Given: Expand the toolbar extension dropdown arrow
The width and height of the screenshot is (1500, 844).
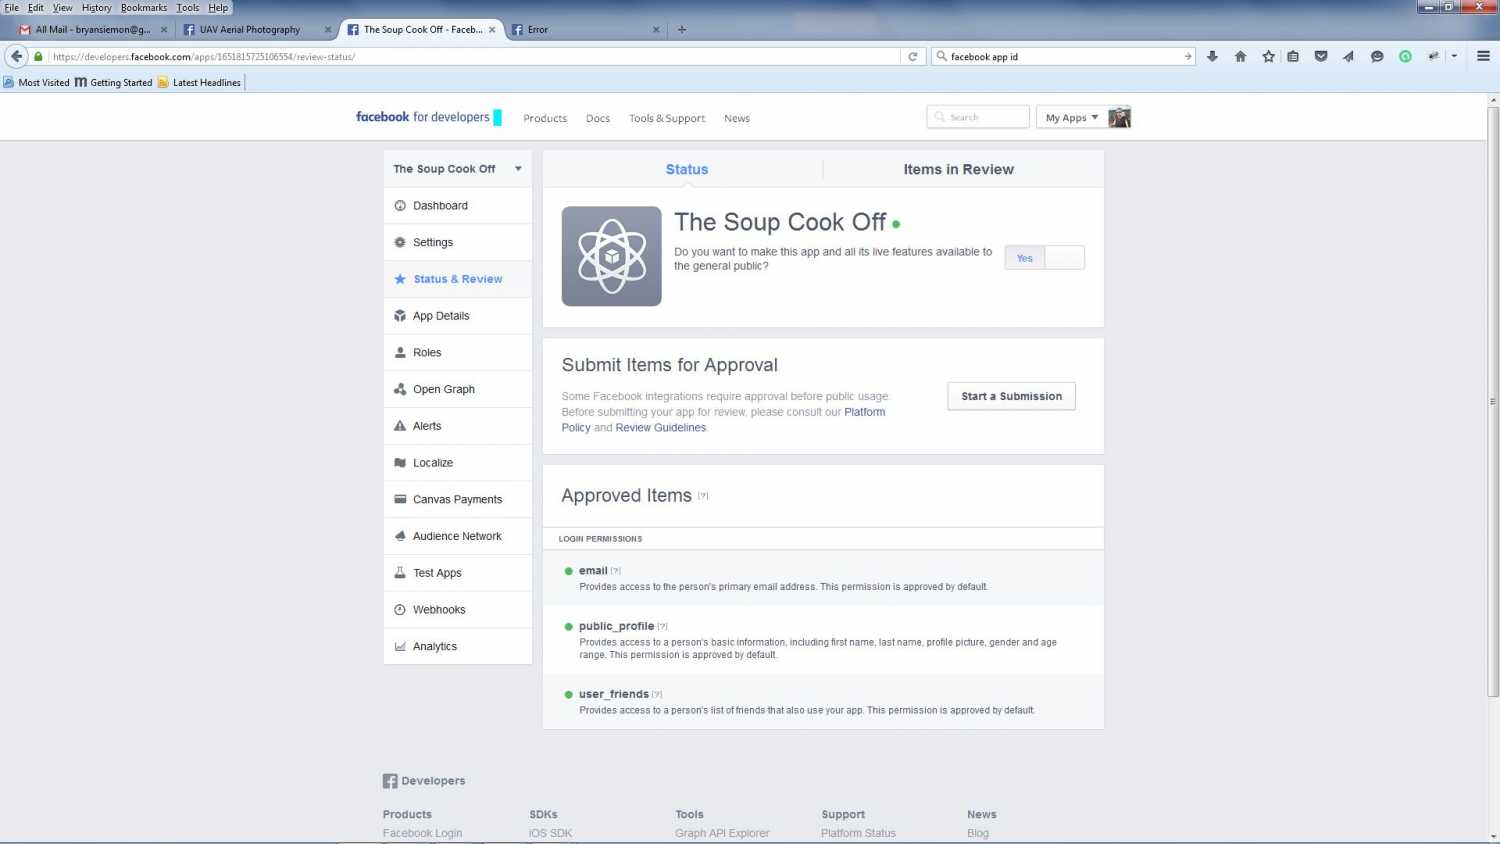Looking at the screenshot, I should click(x=1454, y=57).
